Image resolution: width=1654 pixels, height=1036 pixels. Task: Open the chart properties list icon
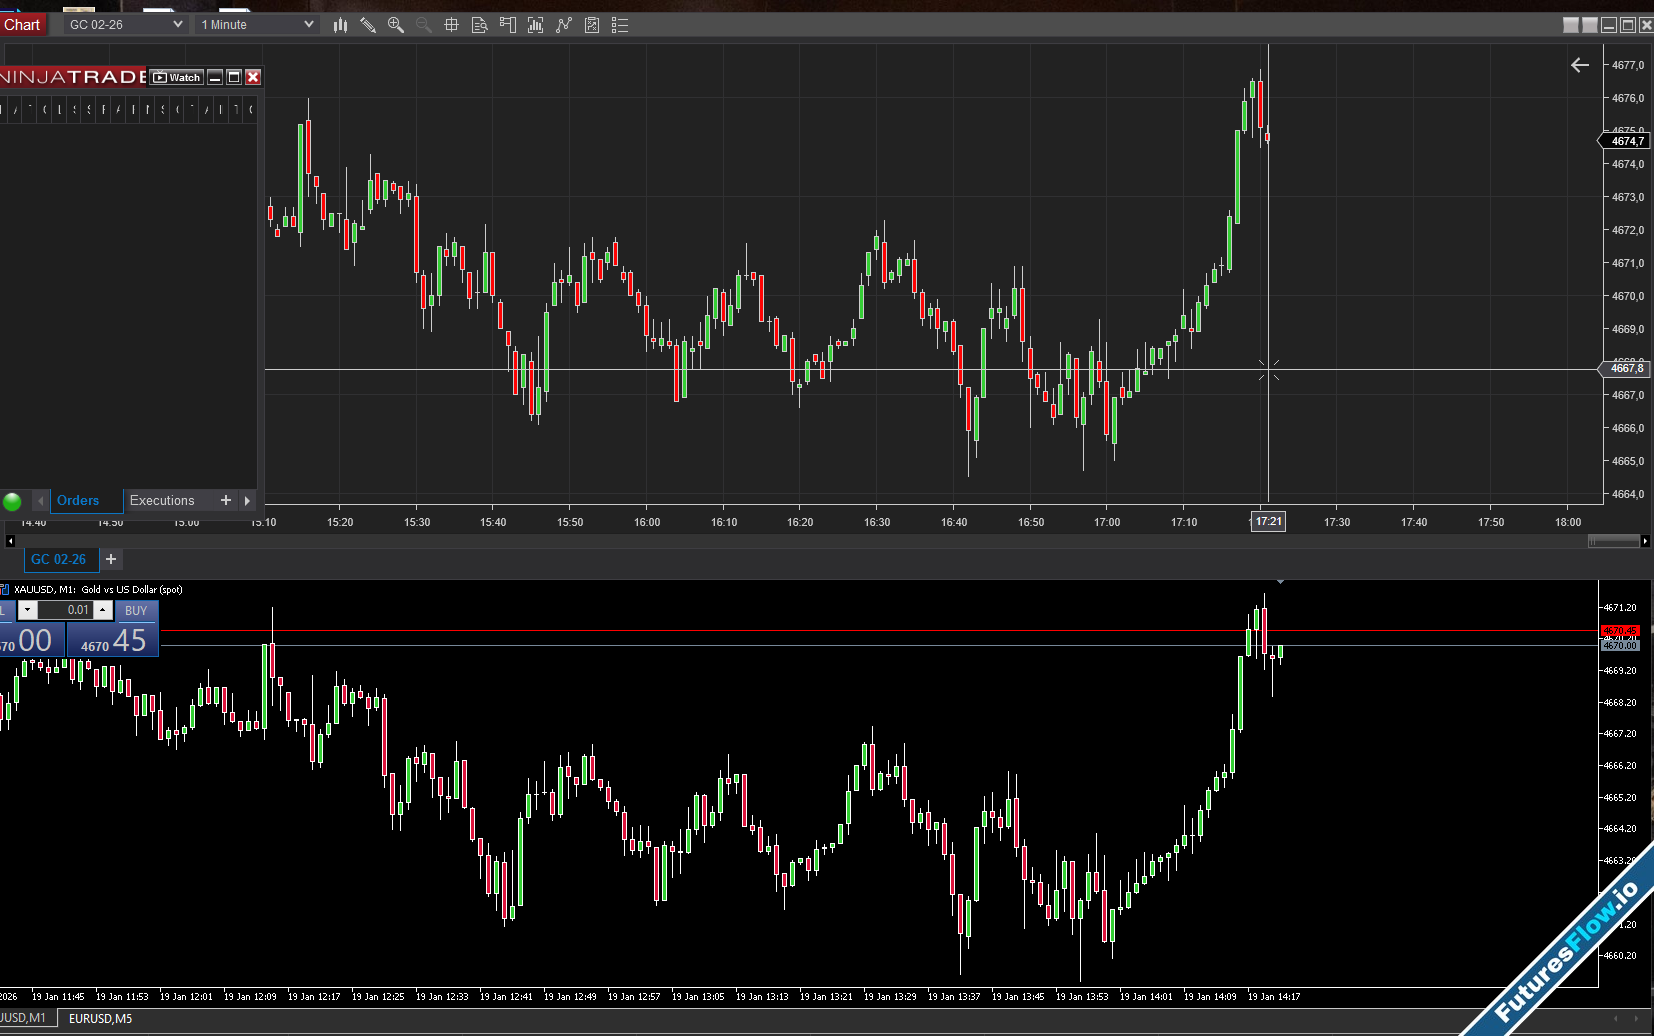pos(620,25)
